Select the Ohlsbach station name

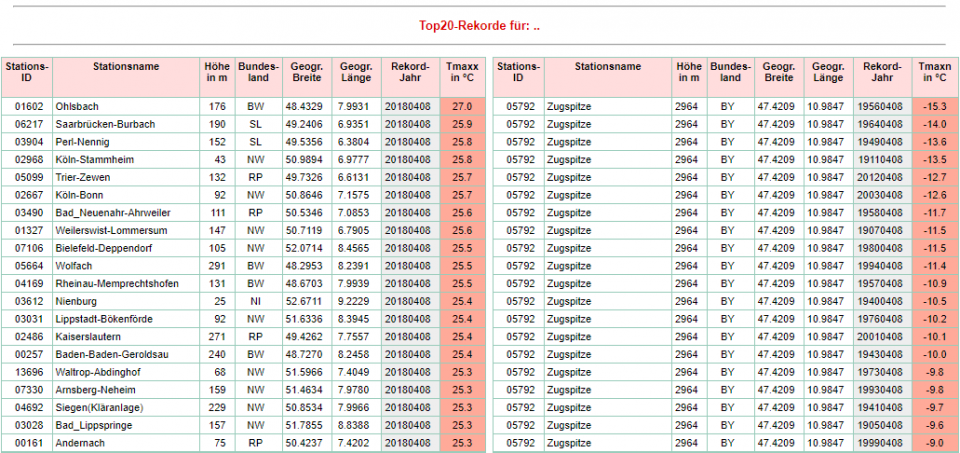click(77, 106)
